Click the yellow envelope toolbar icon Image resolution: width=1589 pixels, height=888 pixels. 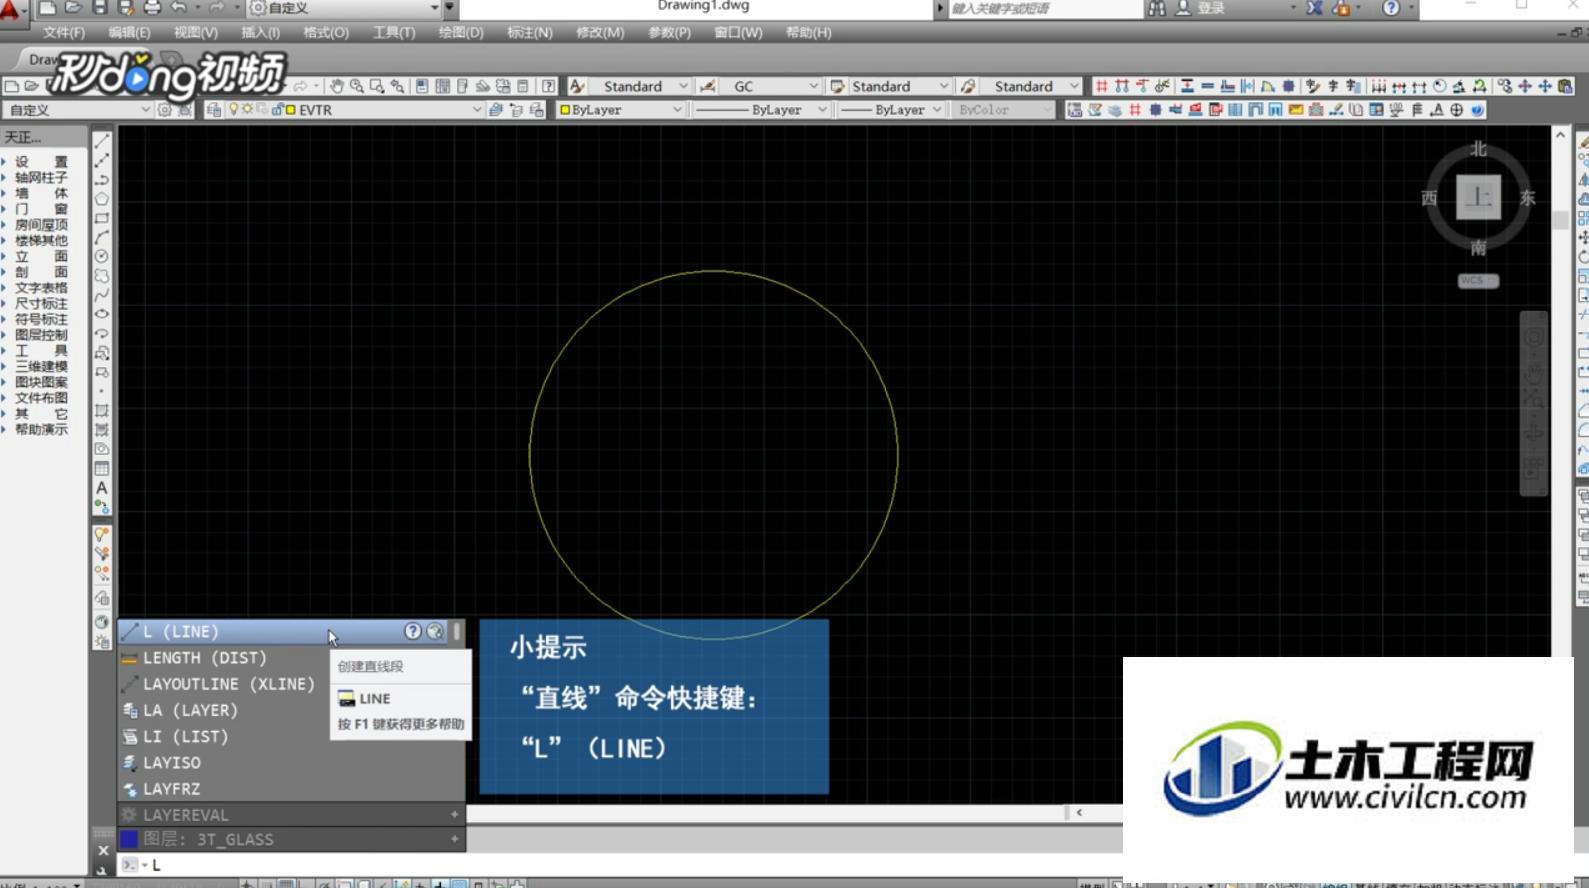1296,110
